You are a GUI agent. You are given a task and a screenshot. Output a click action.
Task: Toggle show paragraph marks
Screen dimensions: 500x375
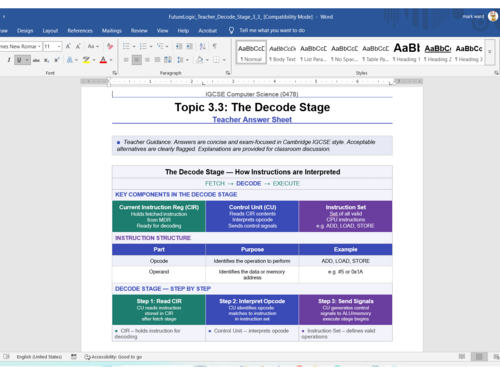pyautogui.click(x=215, y=46)
